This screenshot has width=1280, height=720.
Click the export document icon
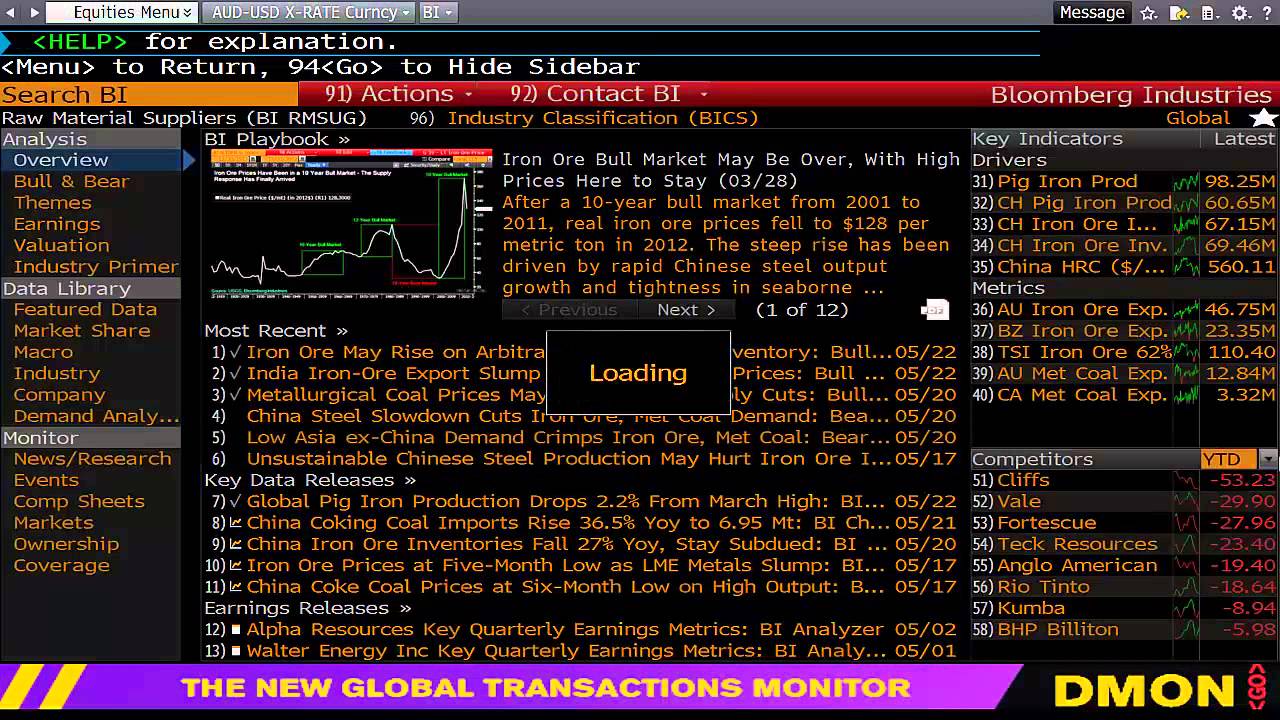pos(1179,13)
